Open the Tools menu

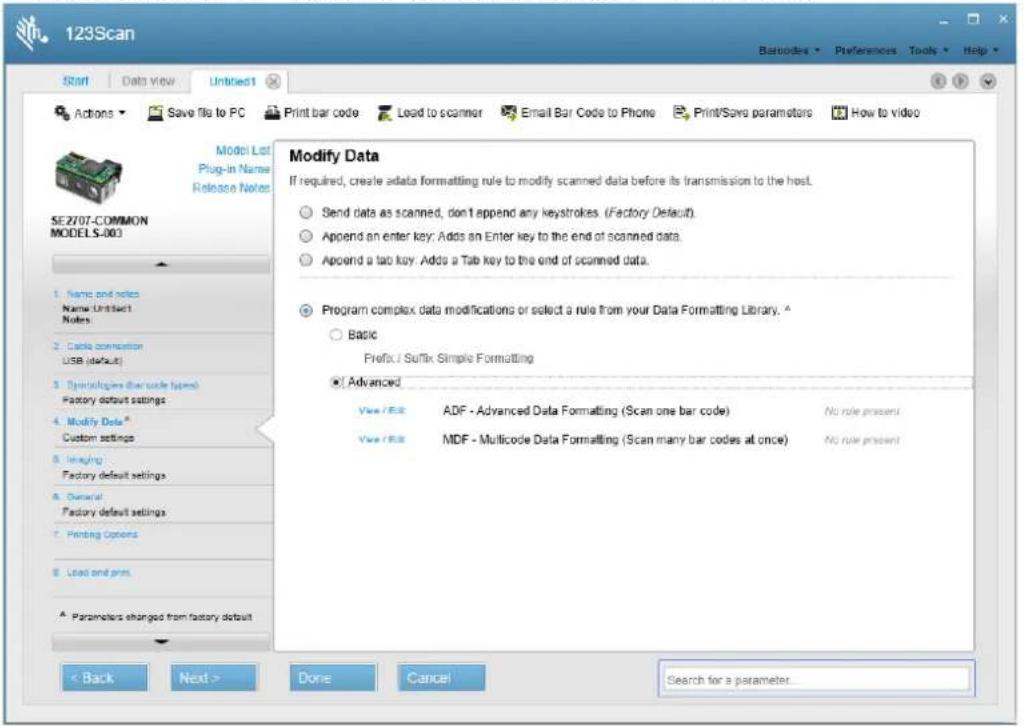(x=928, y=50)
